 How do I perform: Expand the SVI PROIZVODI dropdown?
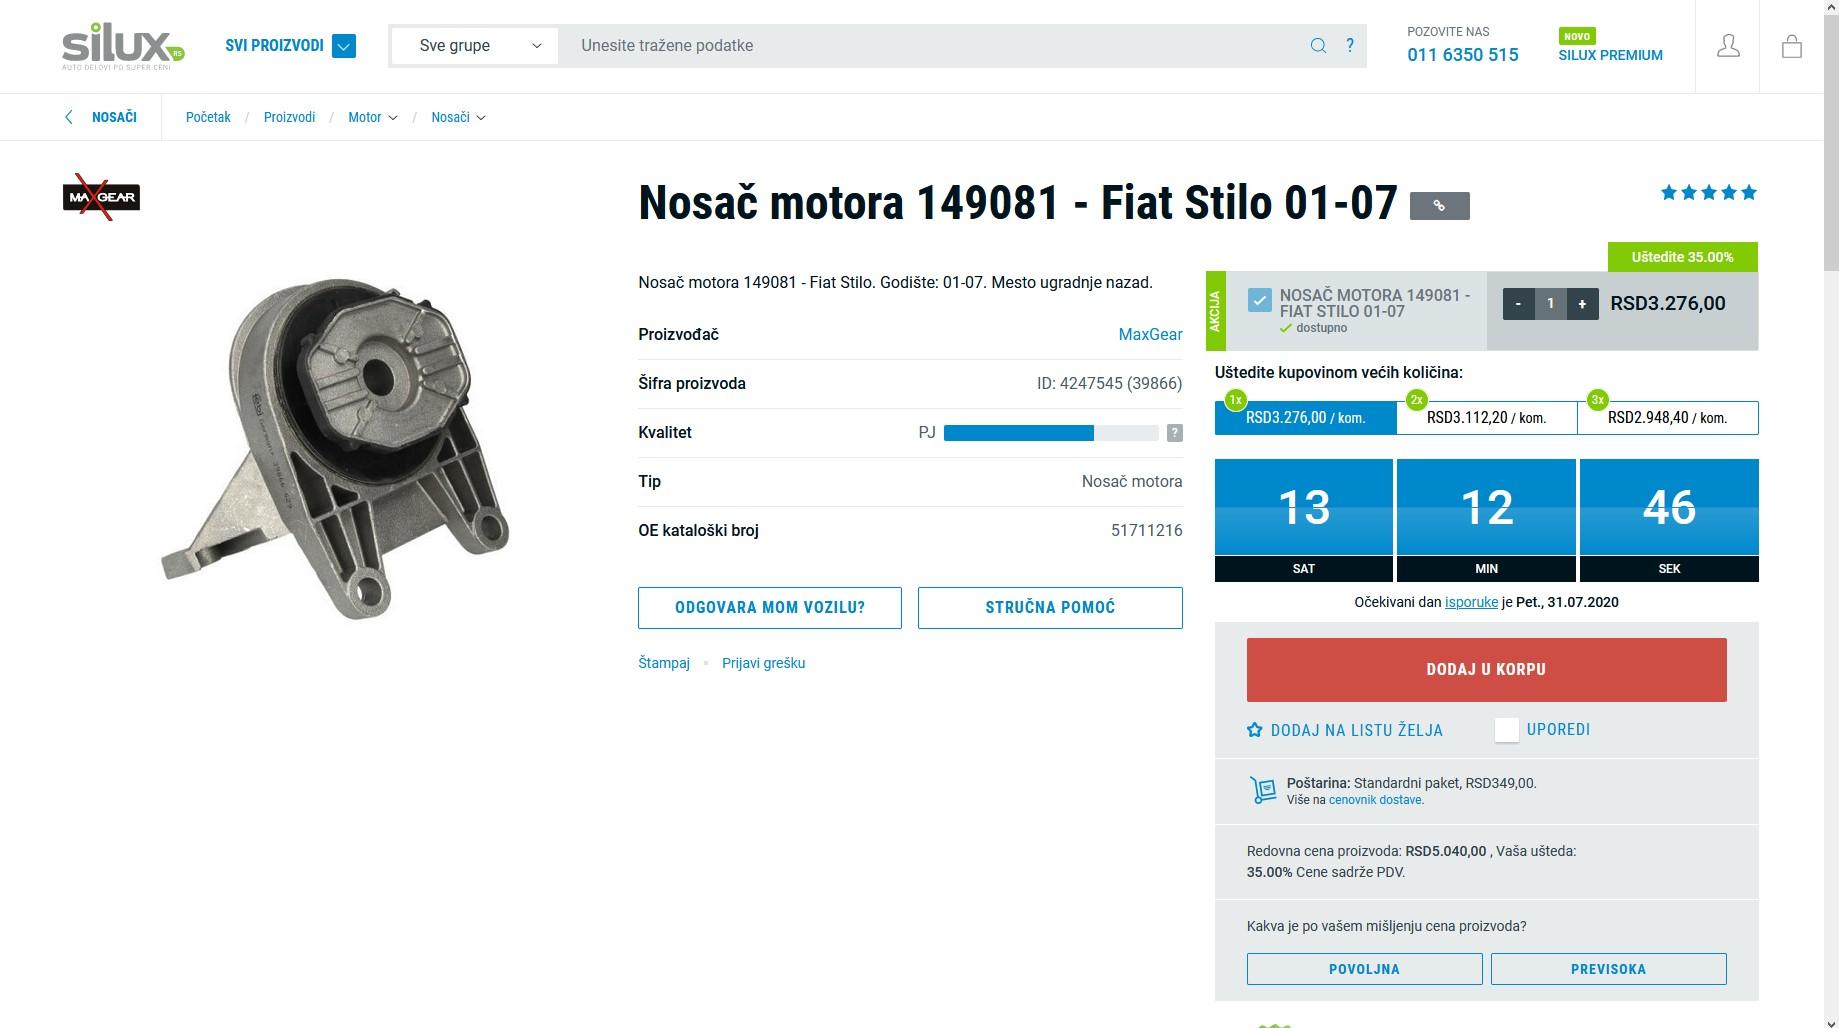(343, 46)
